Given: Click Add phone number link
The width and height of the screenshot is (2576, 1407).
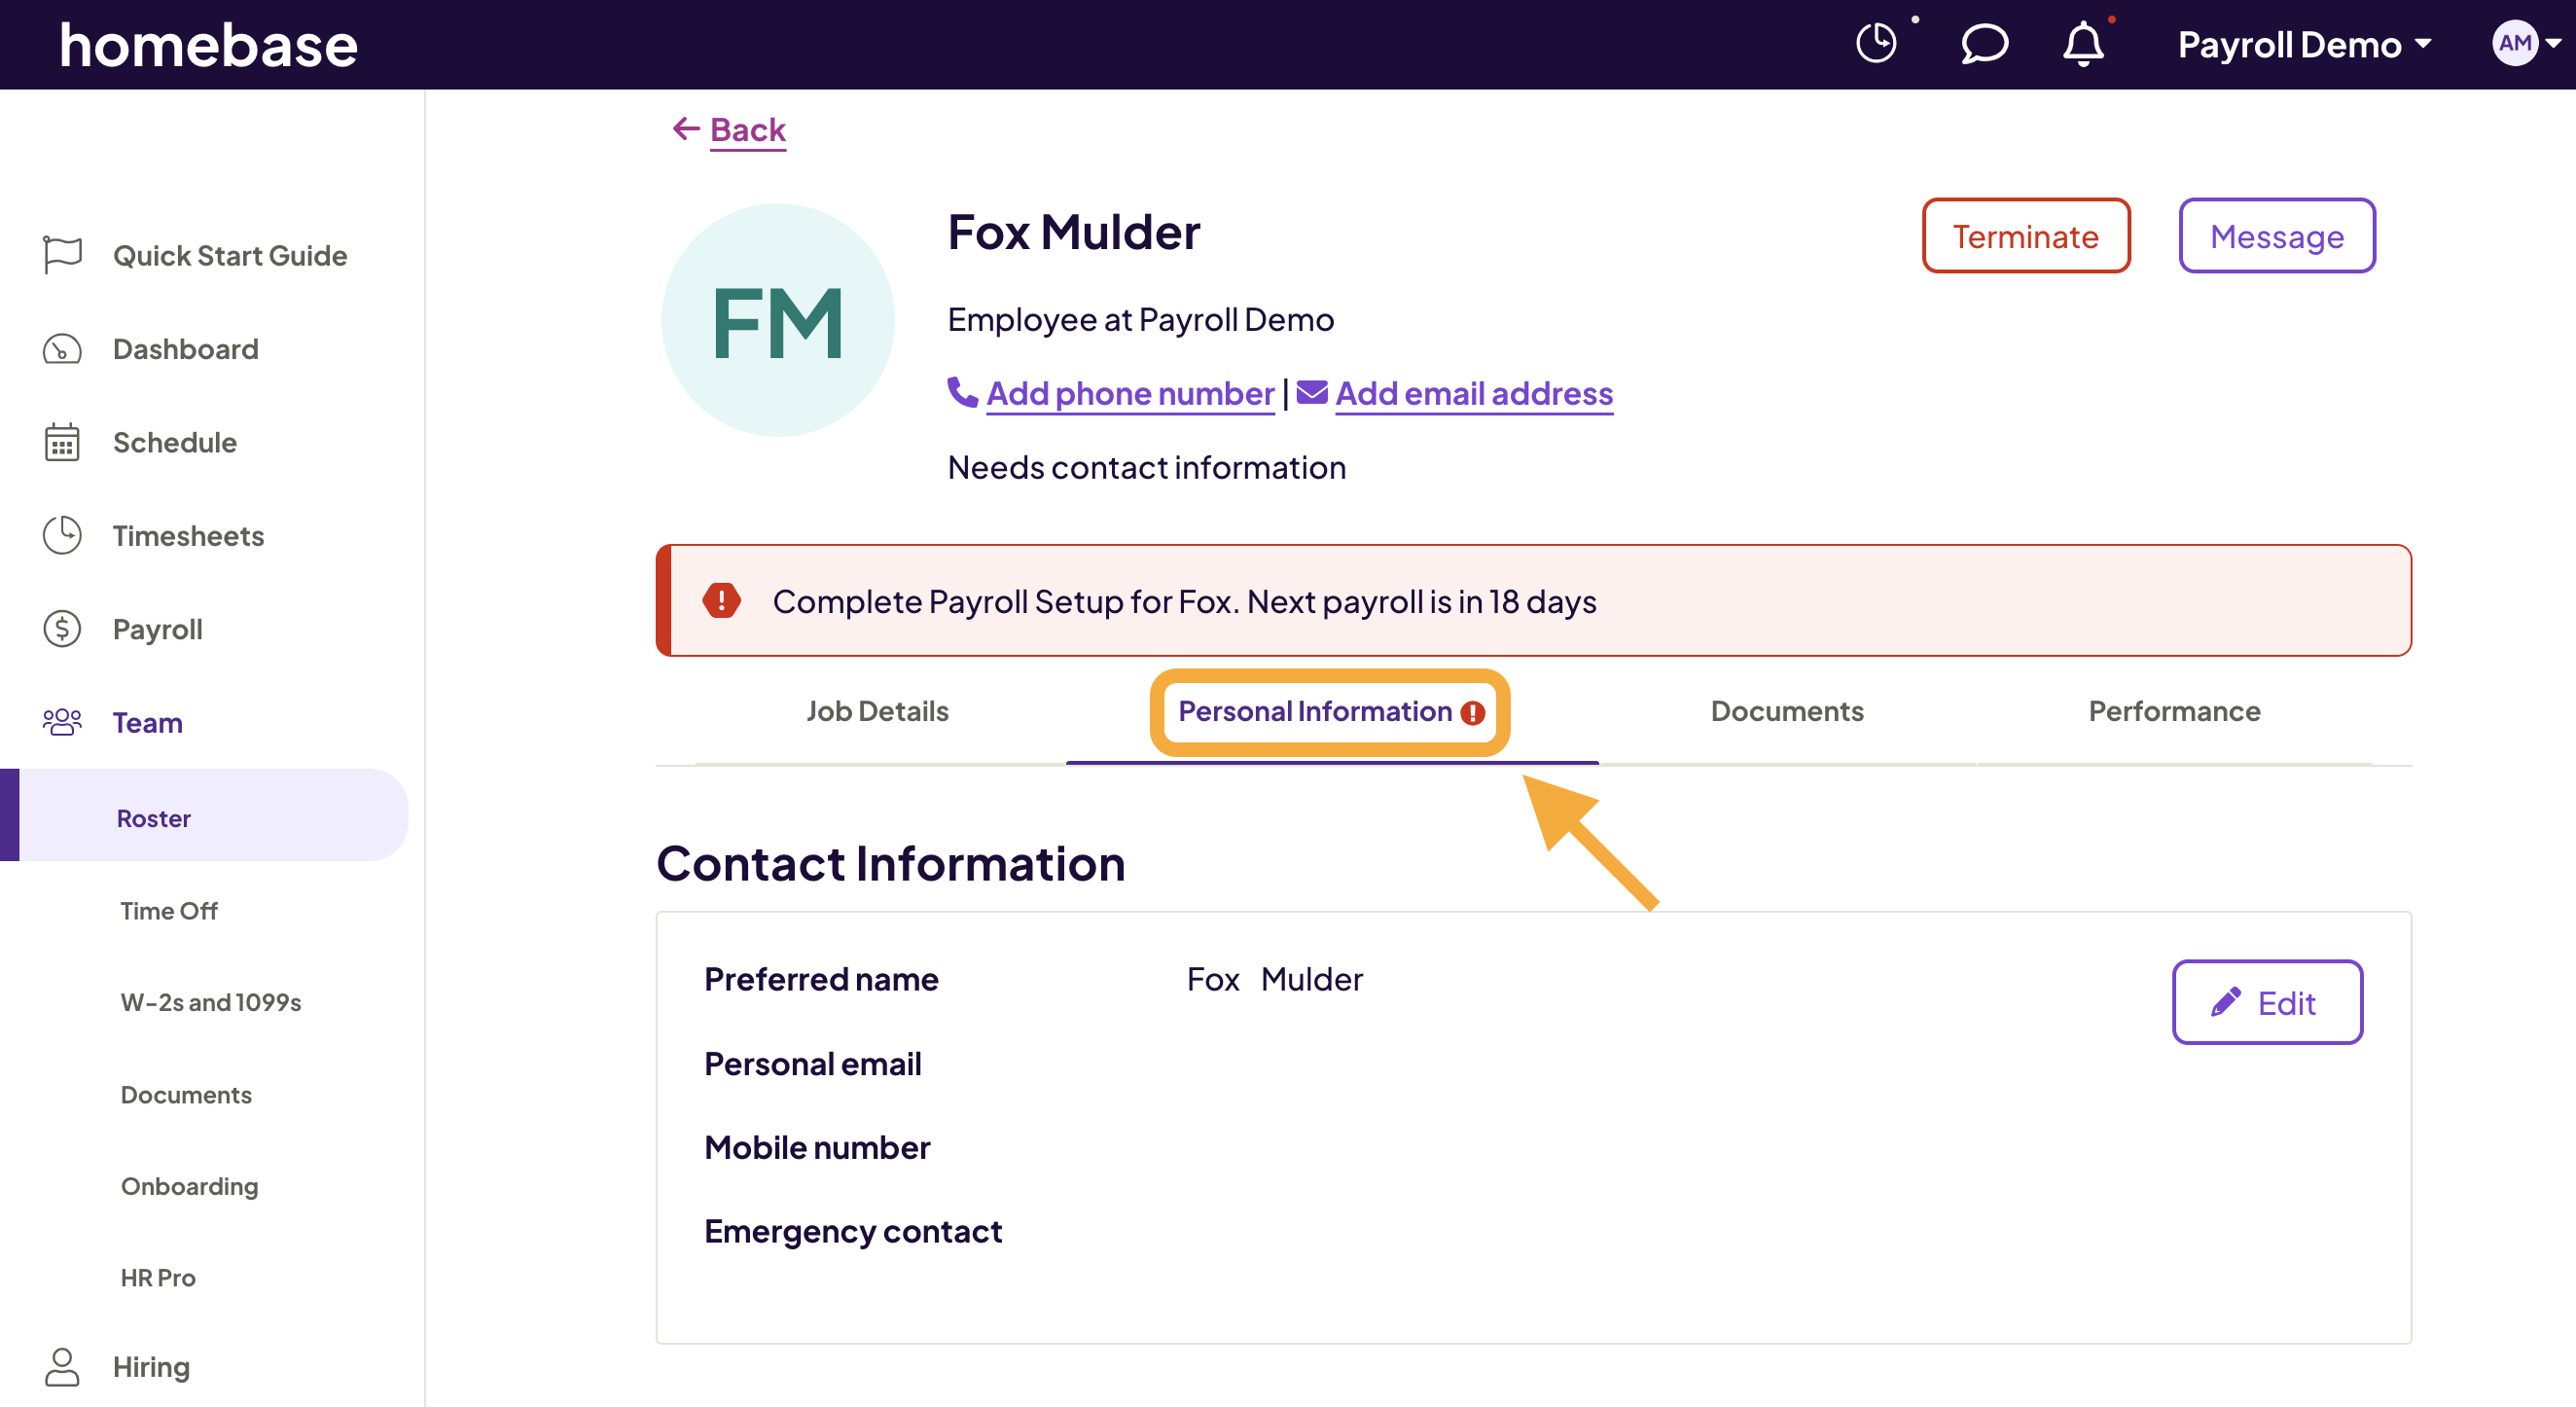Looking at the screenshot, I should point(1129,393).
